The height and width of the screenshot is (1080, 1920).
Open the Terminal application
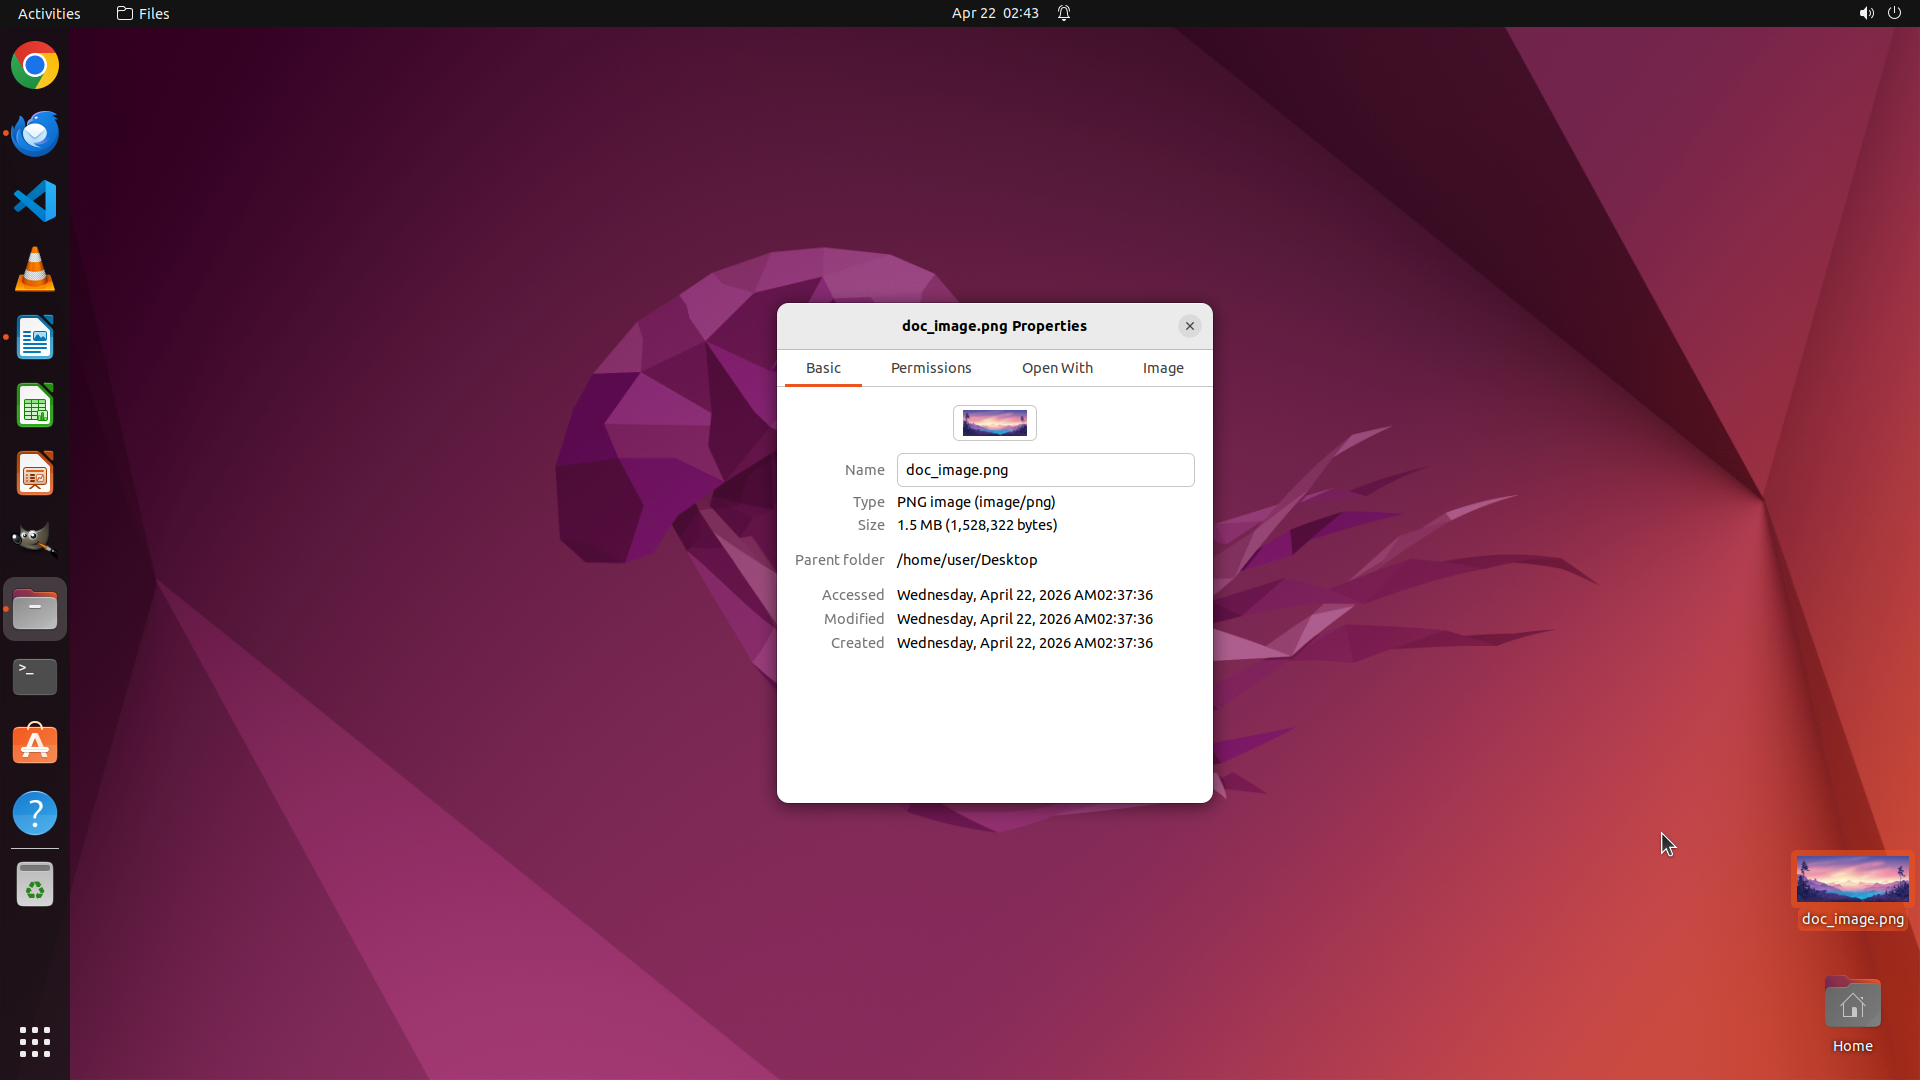[35, 677]
